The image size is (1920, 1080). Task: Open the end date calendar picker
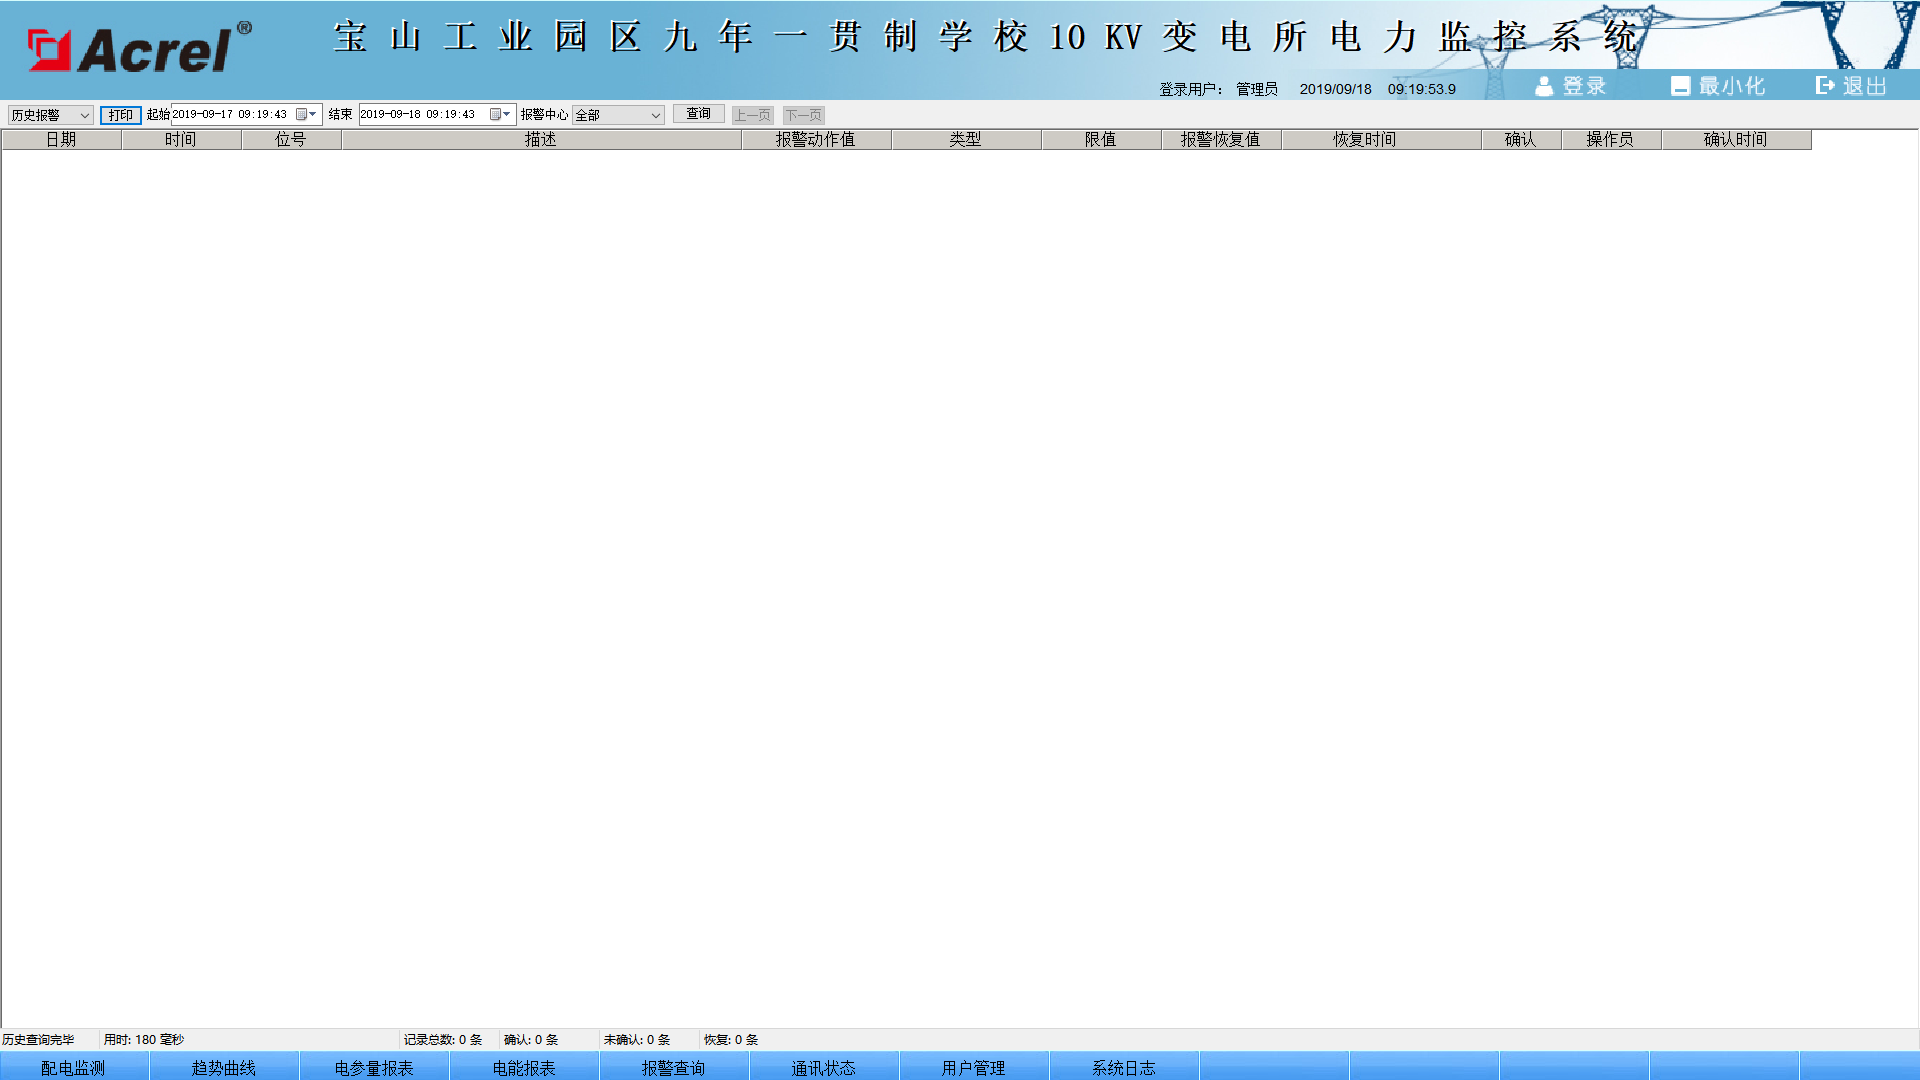click(500, 115)
